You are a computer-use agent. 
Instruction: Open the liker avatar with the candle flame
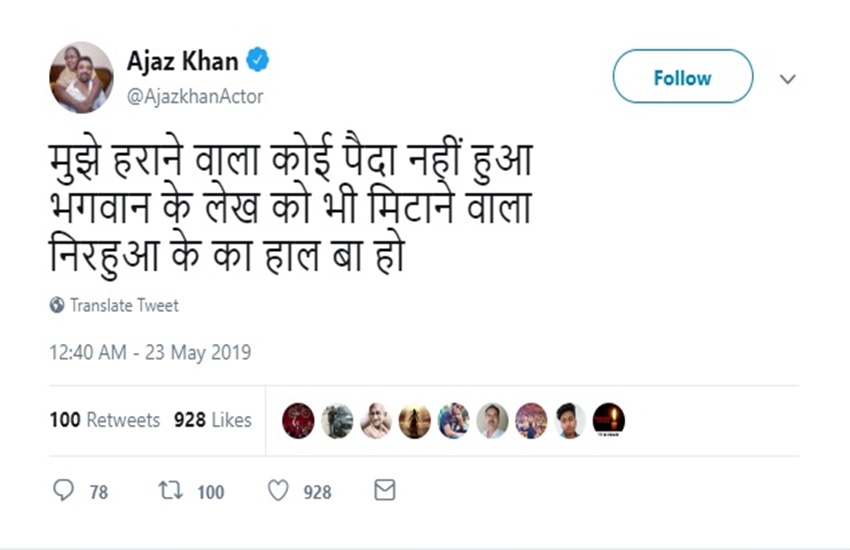pos(608,420)
